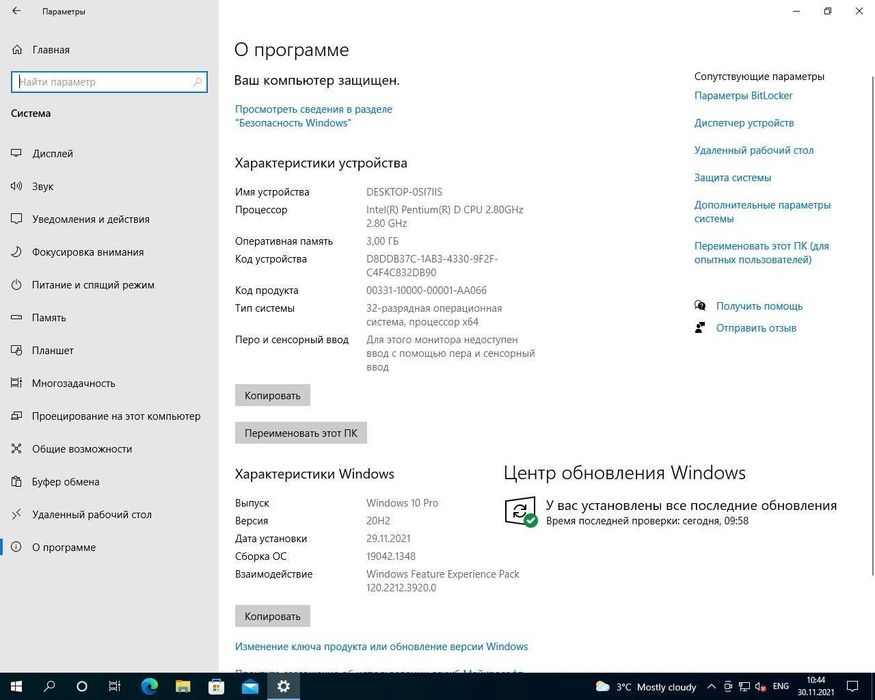Image resolution: width=875 pixels, height=700 pixels.
Task: Select RAM value 3,00 ГБ
Action: coord(382,241)
